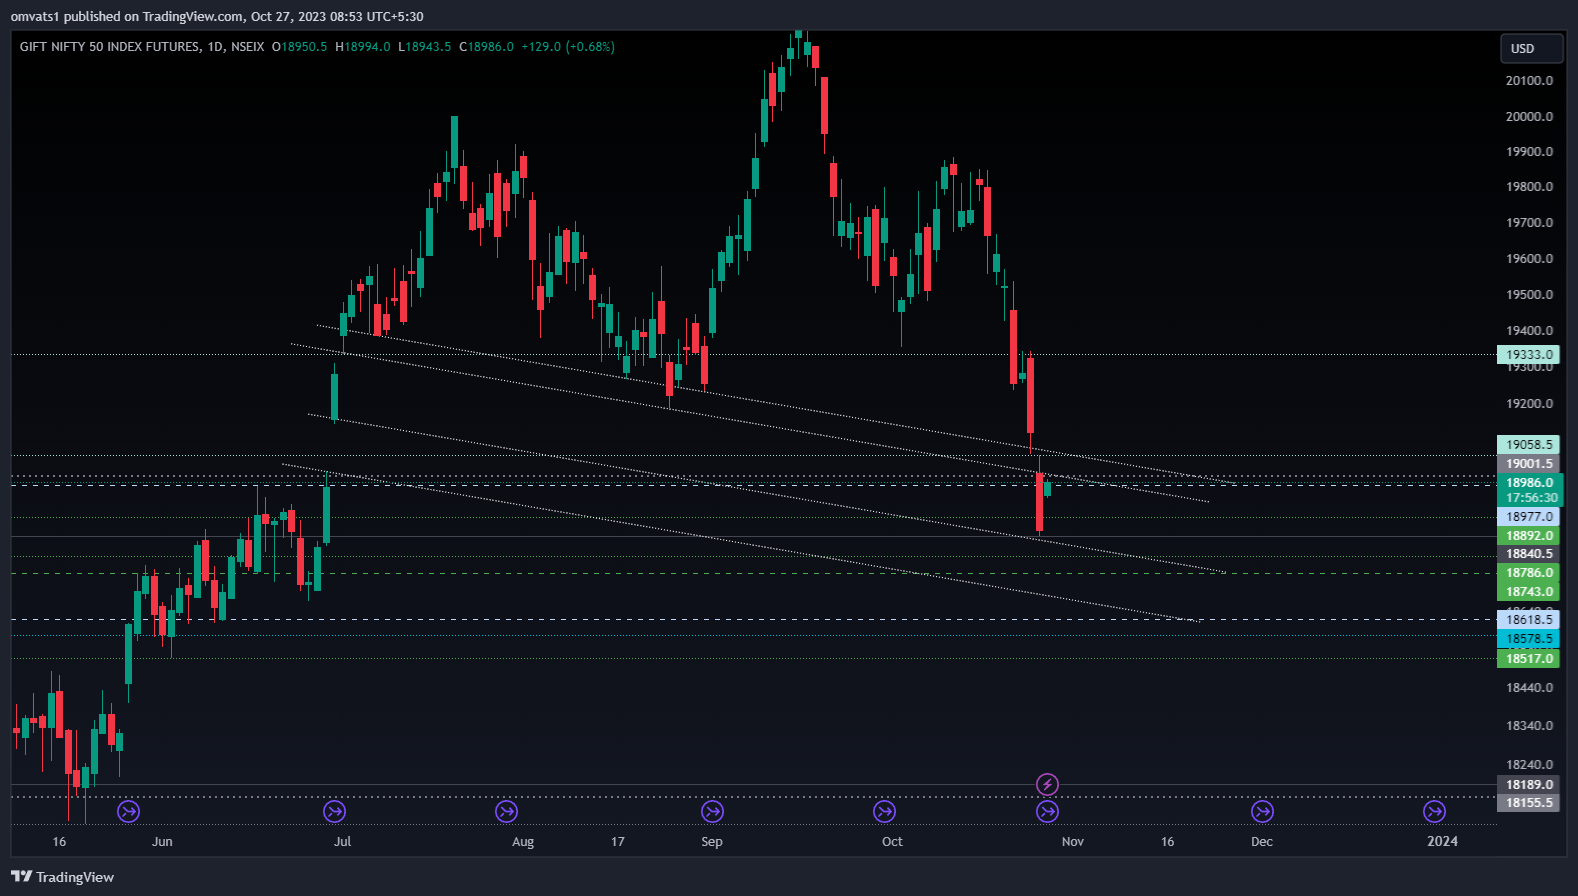This screenshot has height=896, width=1578.
Task: Click the current price label 18986.0
Action: [1529, 482]
